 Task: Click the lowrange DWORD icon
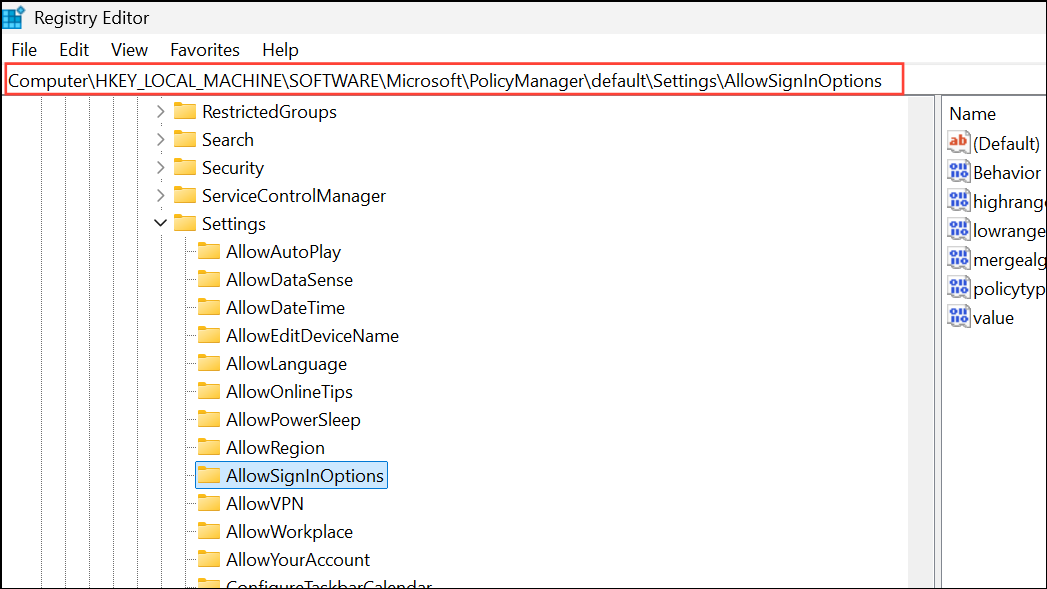[x=957, y=229]
